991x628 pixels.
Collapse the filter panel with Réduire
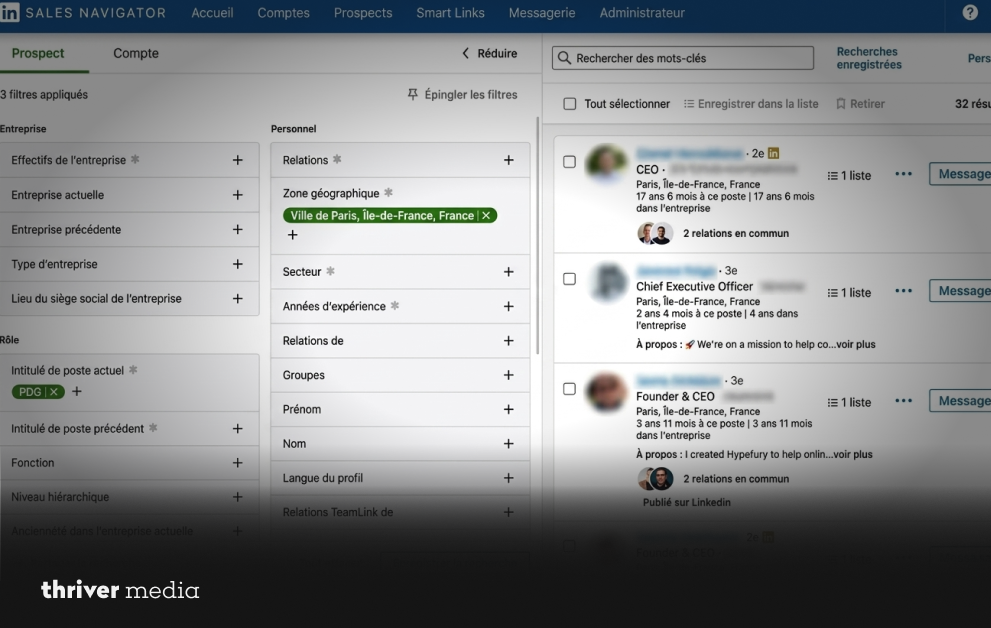pos(489,53)
